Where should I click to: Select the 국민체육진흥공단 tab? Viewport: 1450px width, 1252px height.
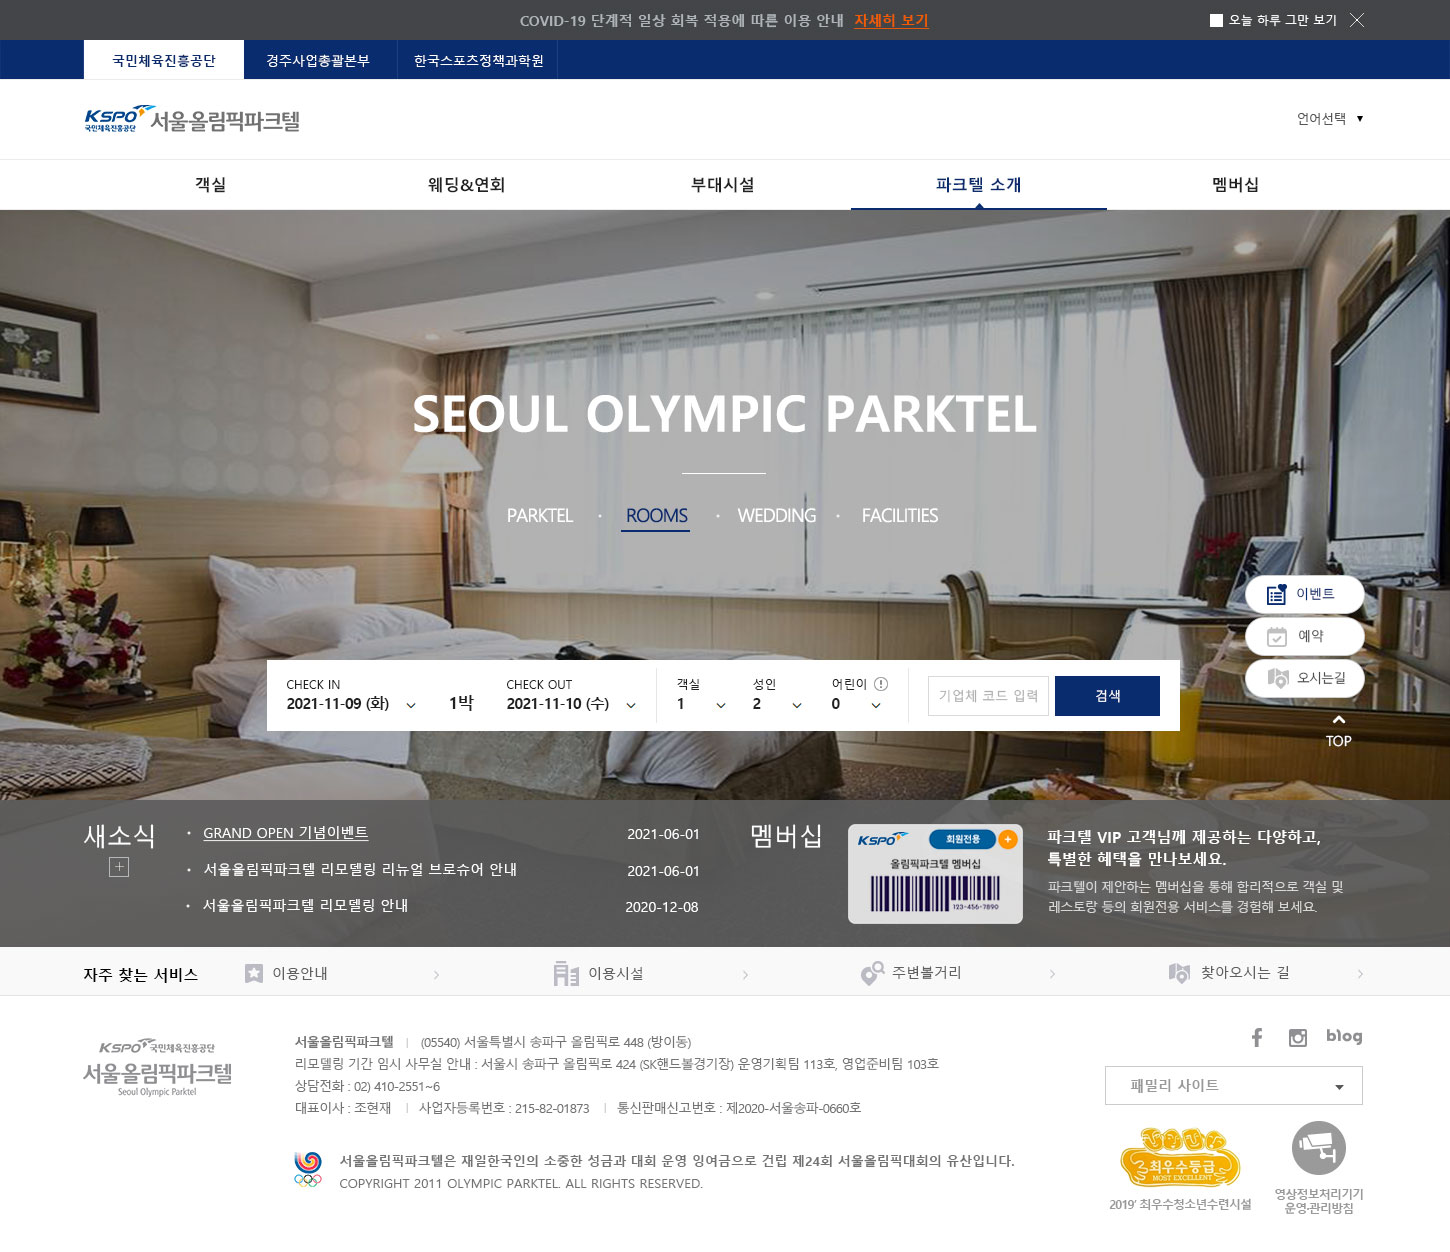click(x=164, y=60)
